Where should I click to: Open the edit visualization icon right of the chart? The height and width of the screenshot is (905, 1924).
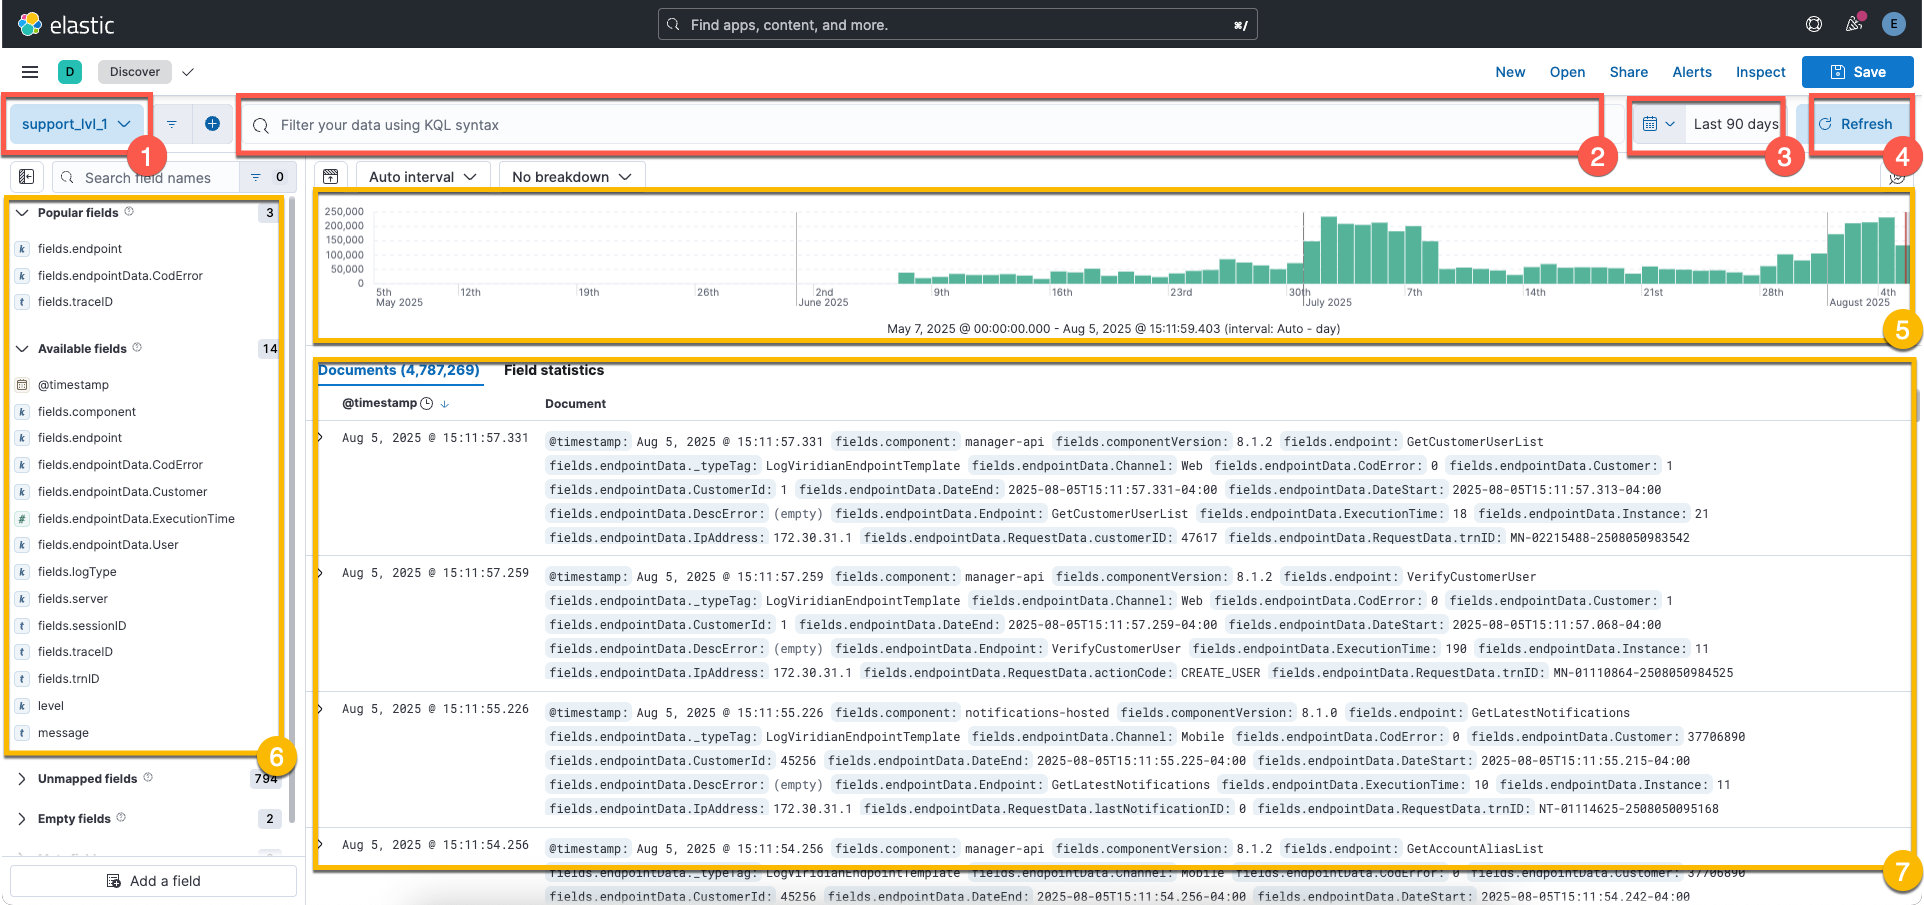point(1898,176)
